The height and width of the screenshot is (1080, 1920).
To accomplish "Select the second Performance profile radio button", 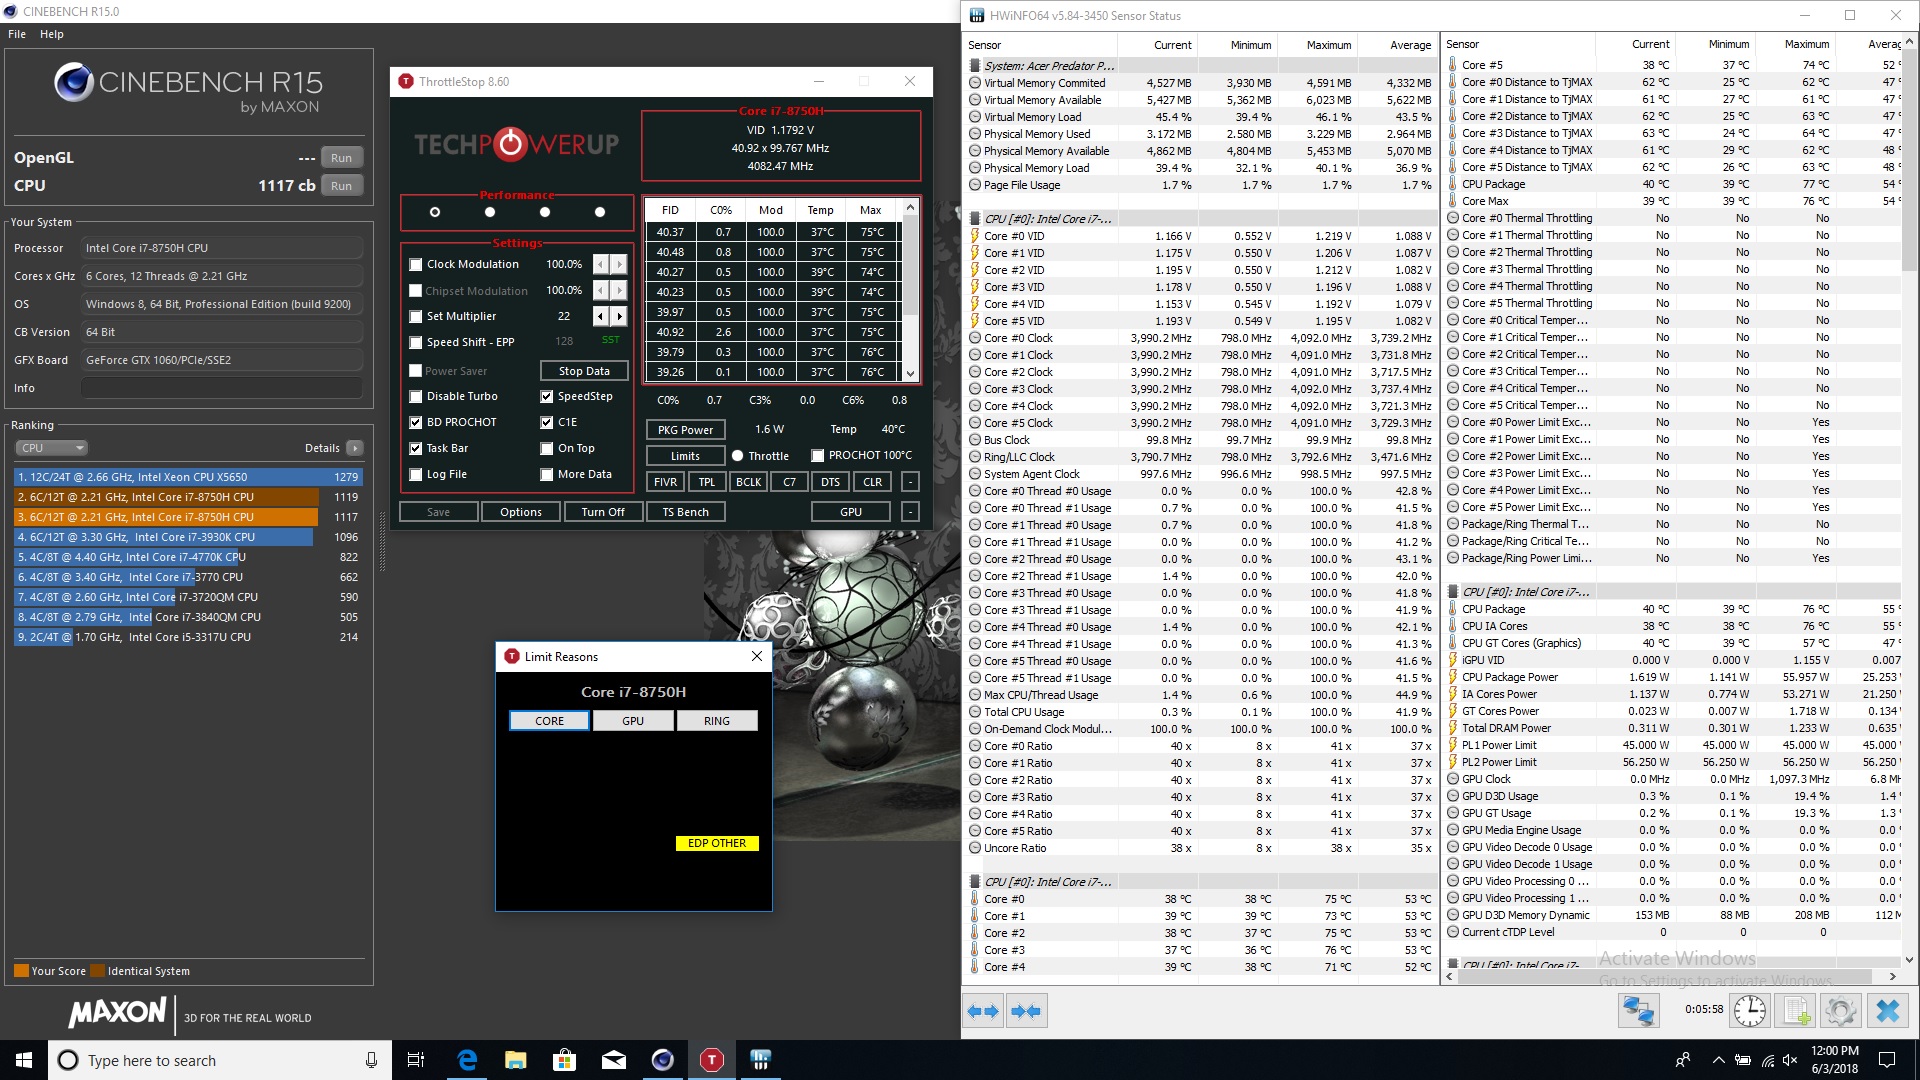I will click(x=489, y=212).
